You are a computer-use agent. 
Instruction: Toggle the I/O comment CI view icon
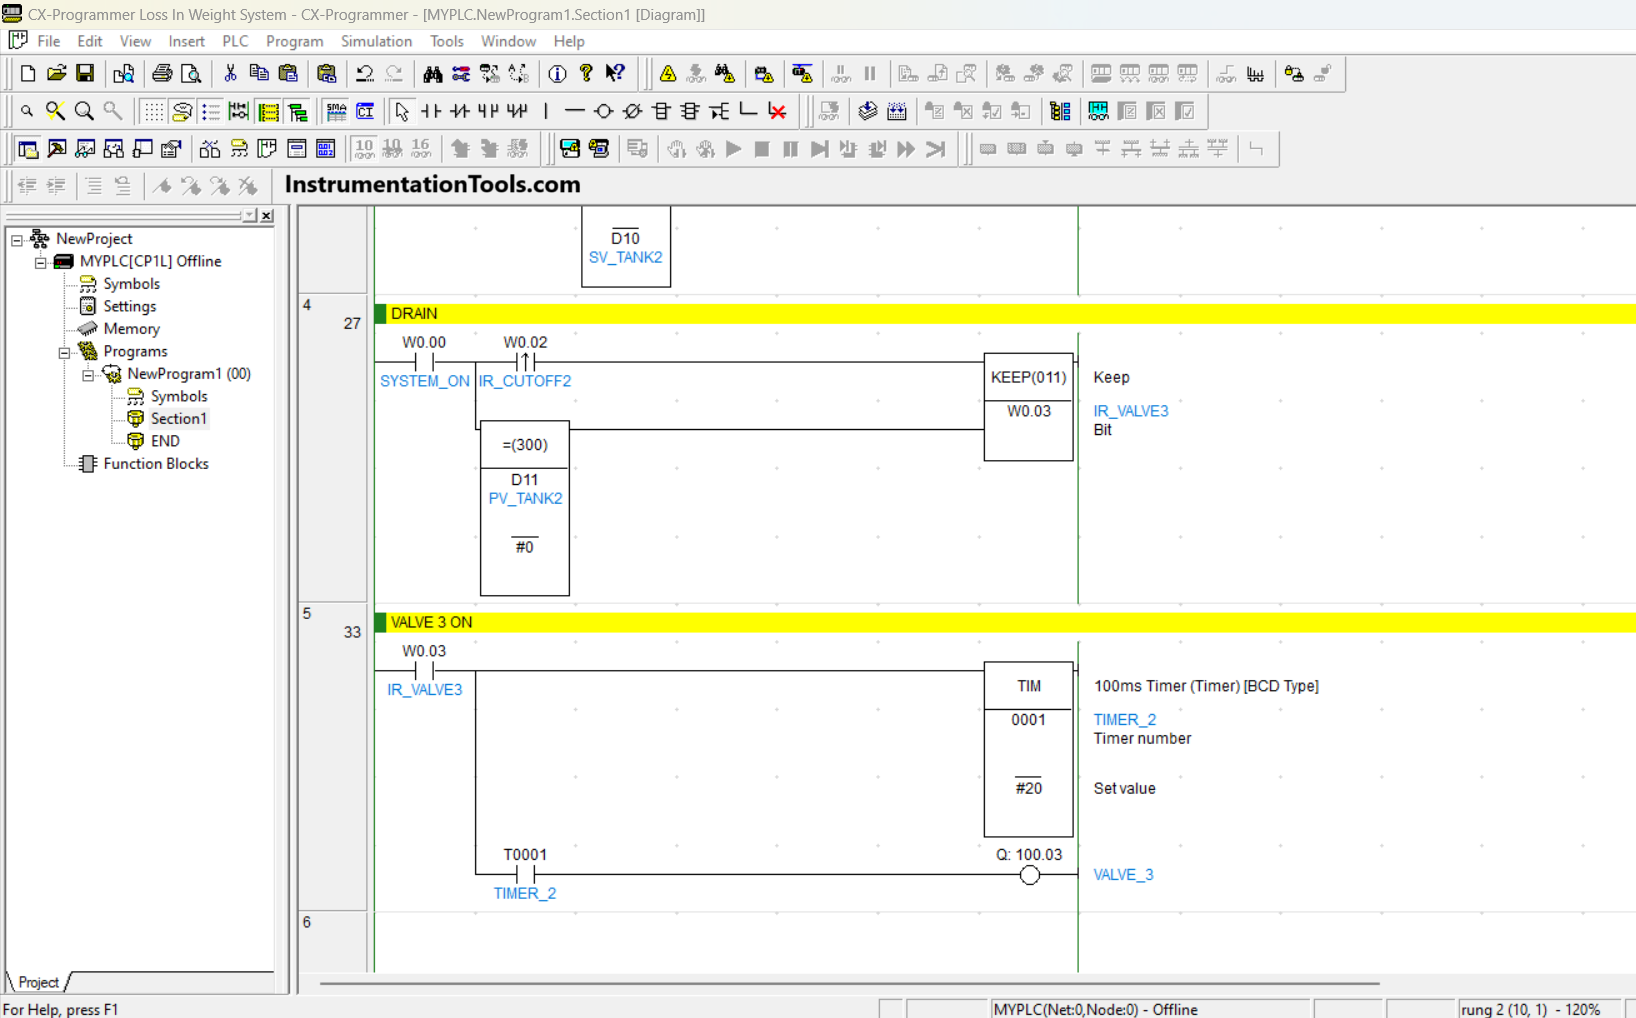click(x=365, y=111)
